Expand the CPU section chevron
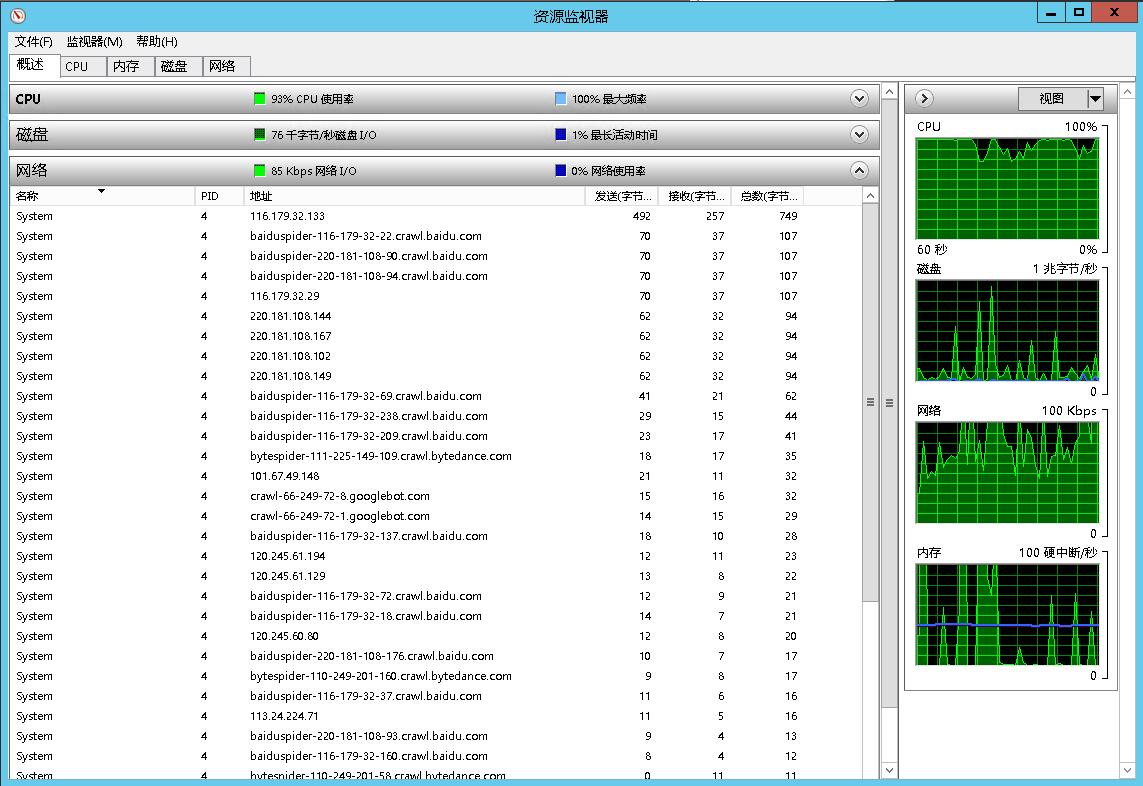 (858, 99)
